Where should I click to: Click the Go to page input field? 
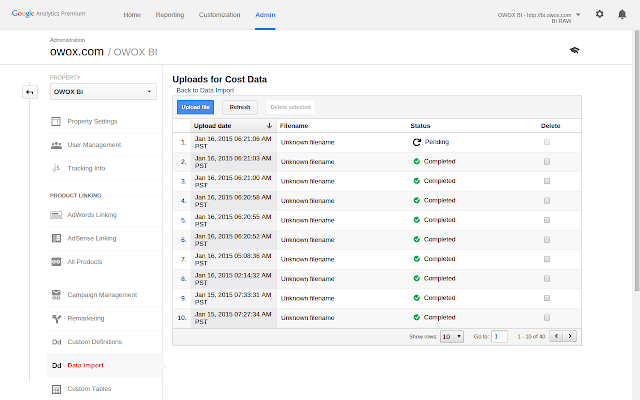(x=499, y=337)
